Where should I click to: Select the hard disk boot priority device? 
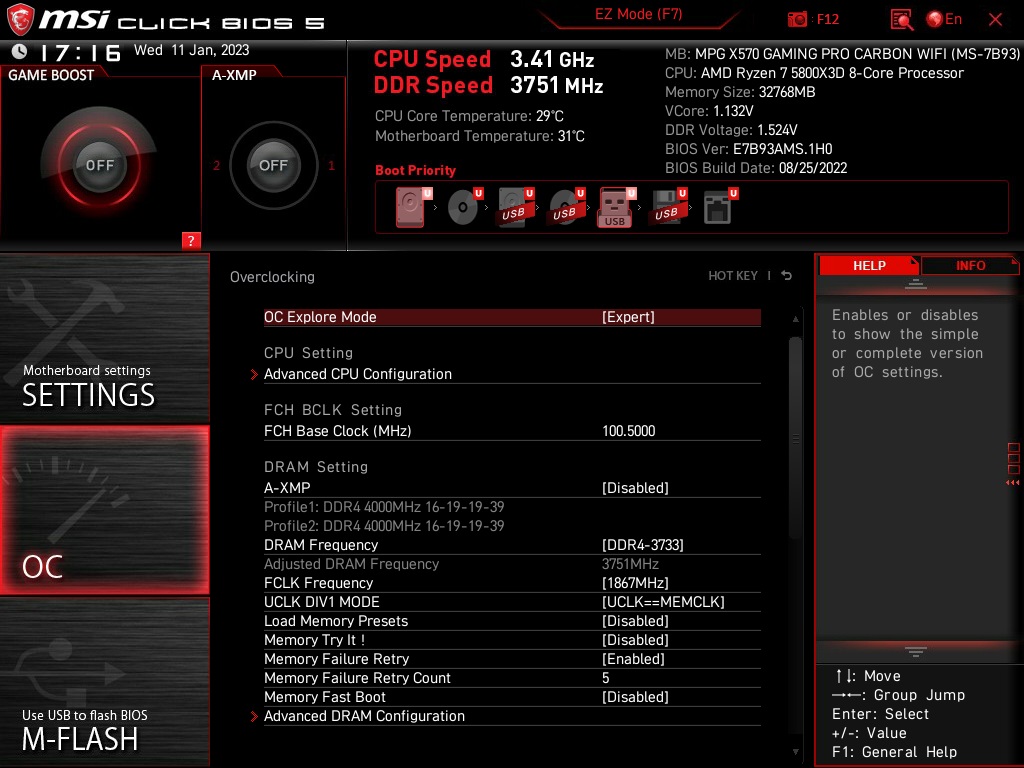[x=411, y=208]
